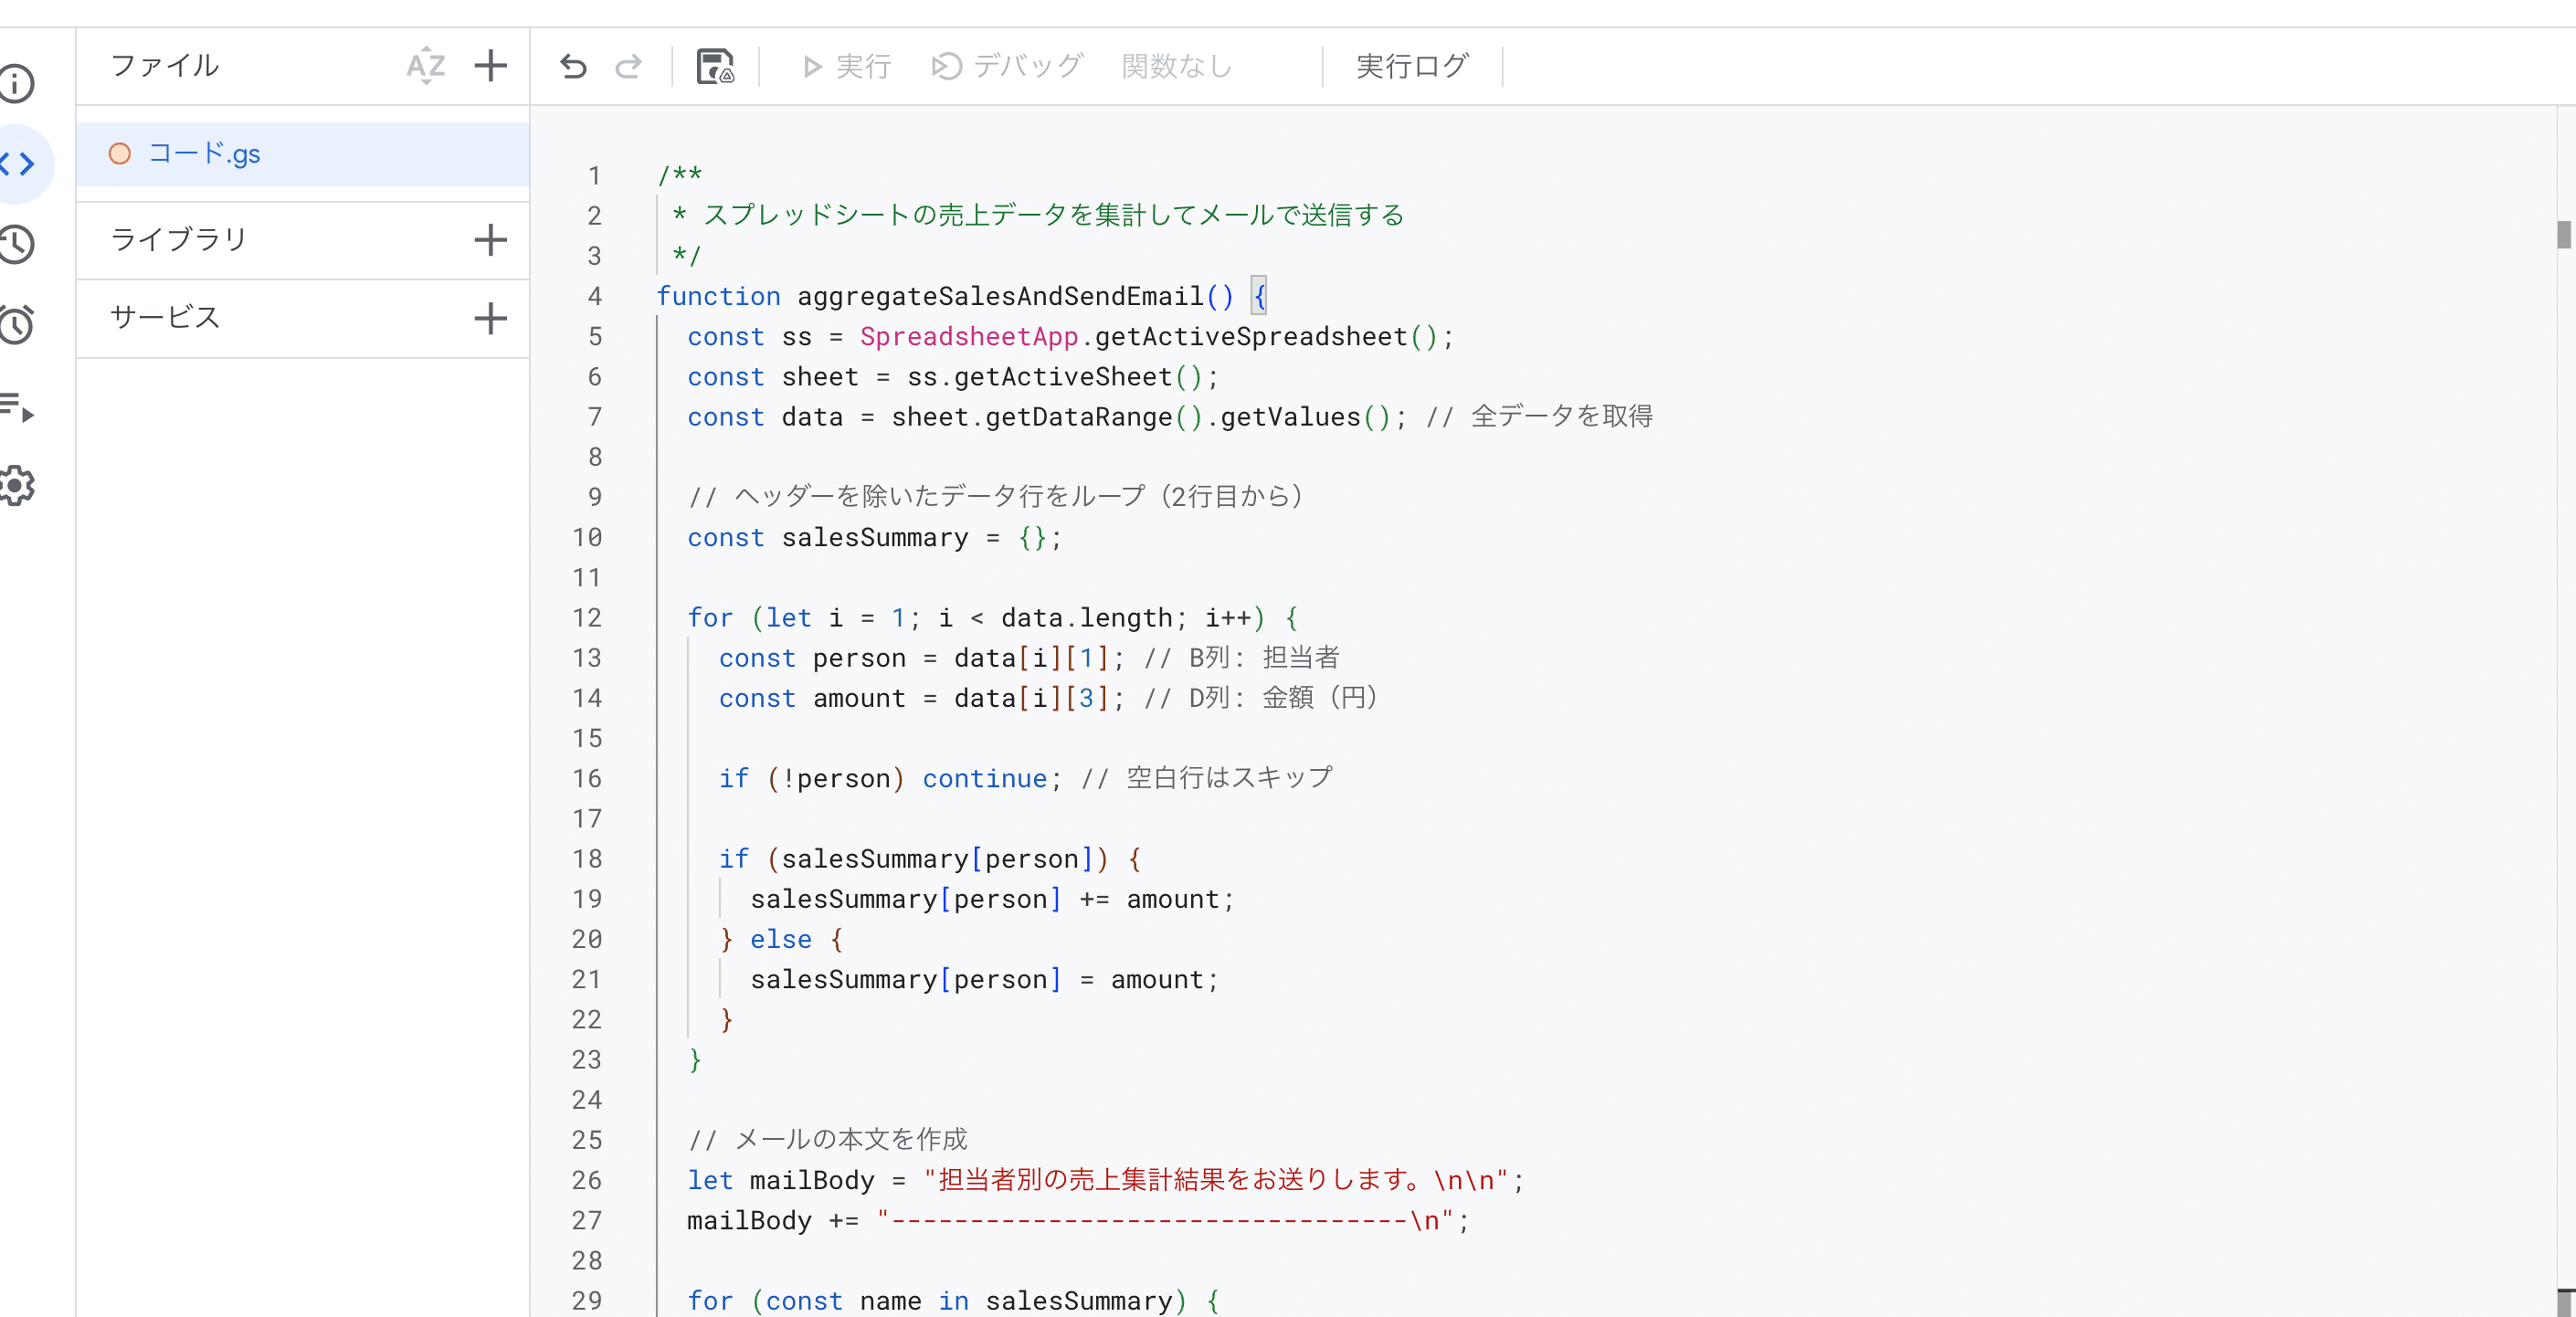This screenshot has height=1317, width=2576.
Task: Open the 実行ログ execution log
Action: pyautogui.click(x=1411, y=67)
